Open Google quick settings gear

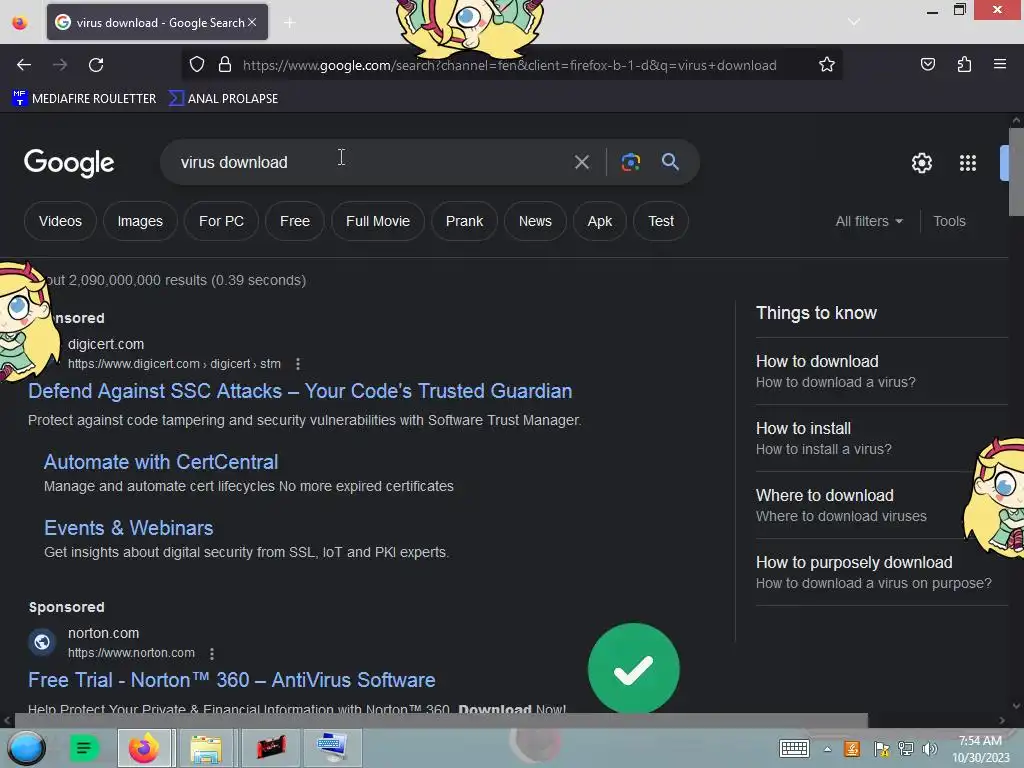921,163
